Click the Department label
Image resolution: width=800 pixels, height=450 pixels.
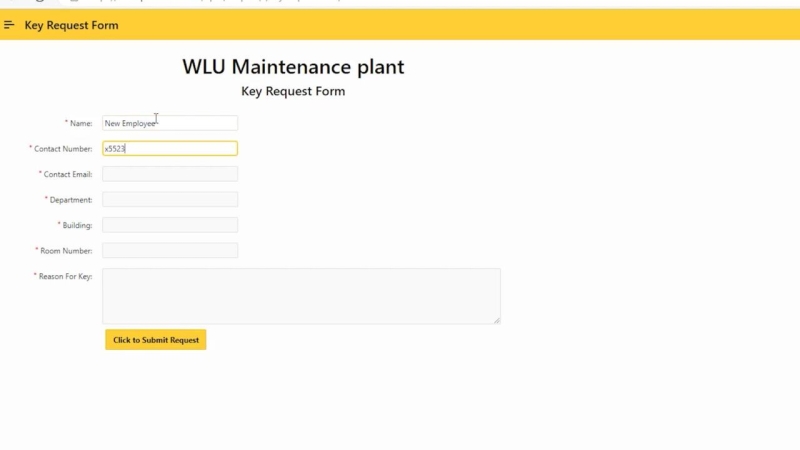point(70,200)
